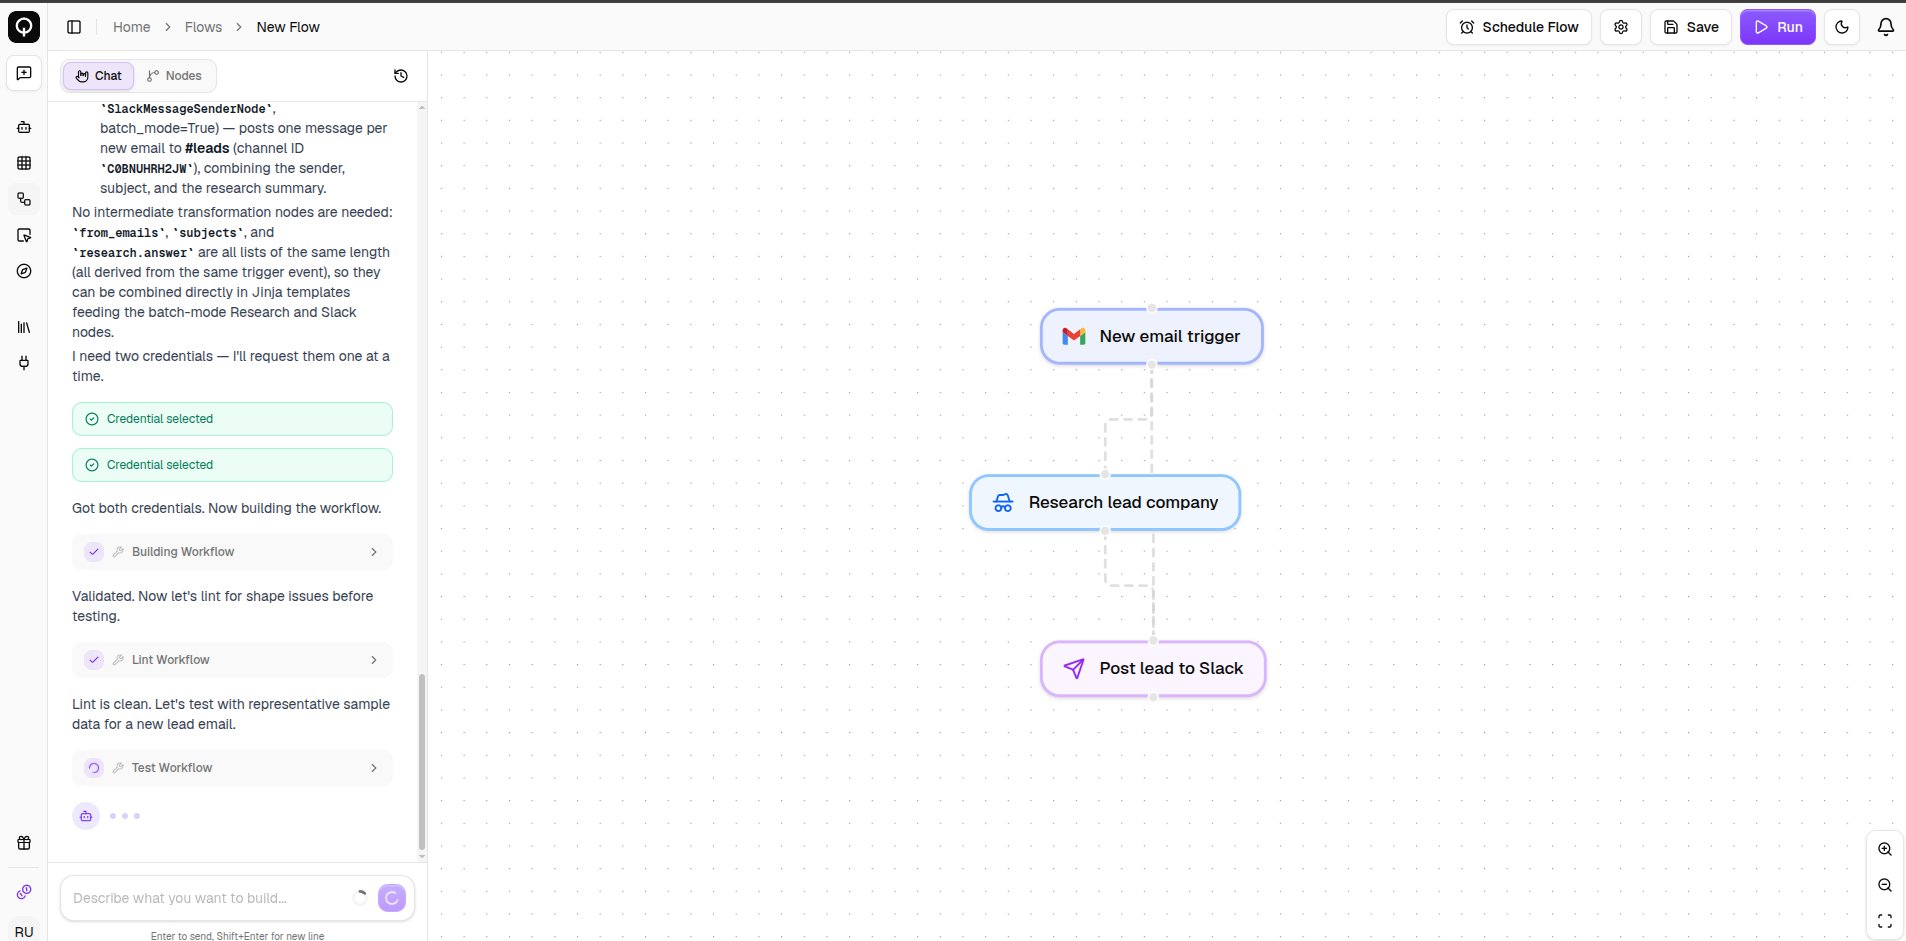Open flow settings gear icon
1906x941 pixels.
click(x=1621, y=27)
